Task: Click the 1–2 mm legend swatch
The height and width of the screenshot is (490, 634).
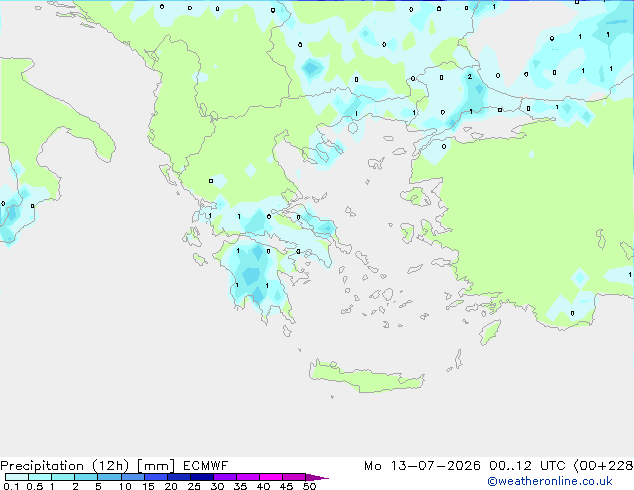Action: coord(63,477)
